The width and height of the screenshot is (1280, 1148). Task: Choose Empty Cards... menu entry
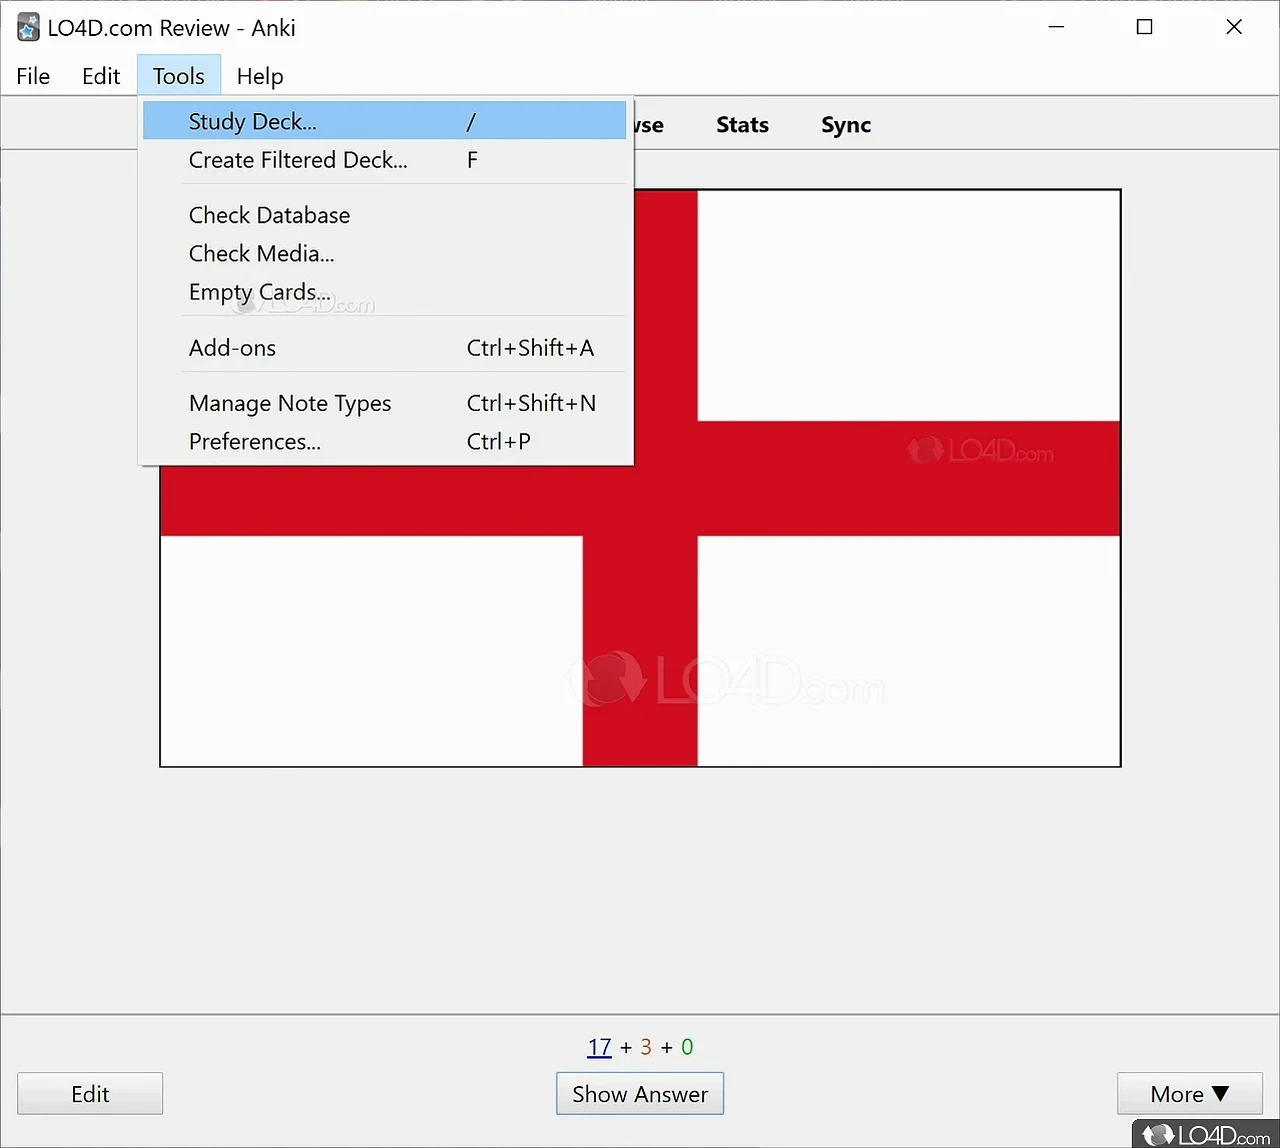pyautogui.click(x=385, y=292)
